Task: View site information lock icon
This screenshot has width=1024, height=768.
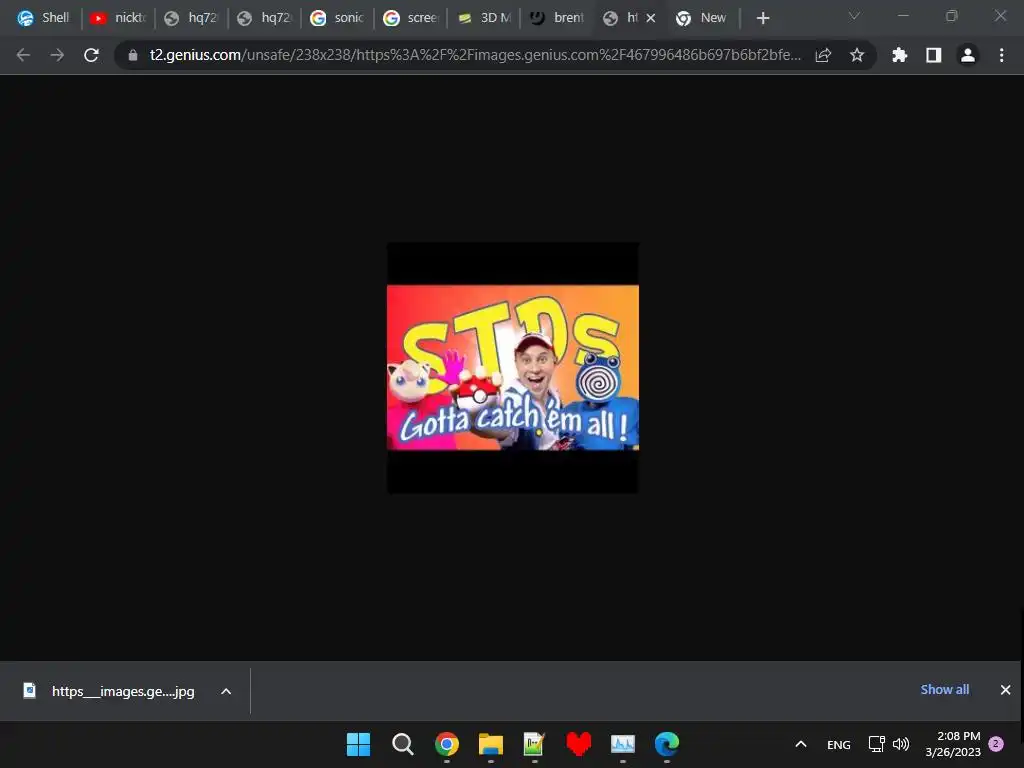Action: 133,56
